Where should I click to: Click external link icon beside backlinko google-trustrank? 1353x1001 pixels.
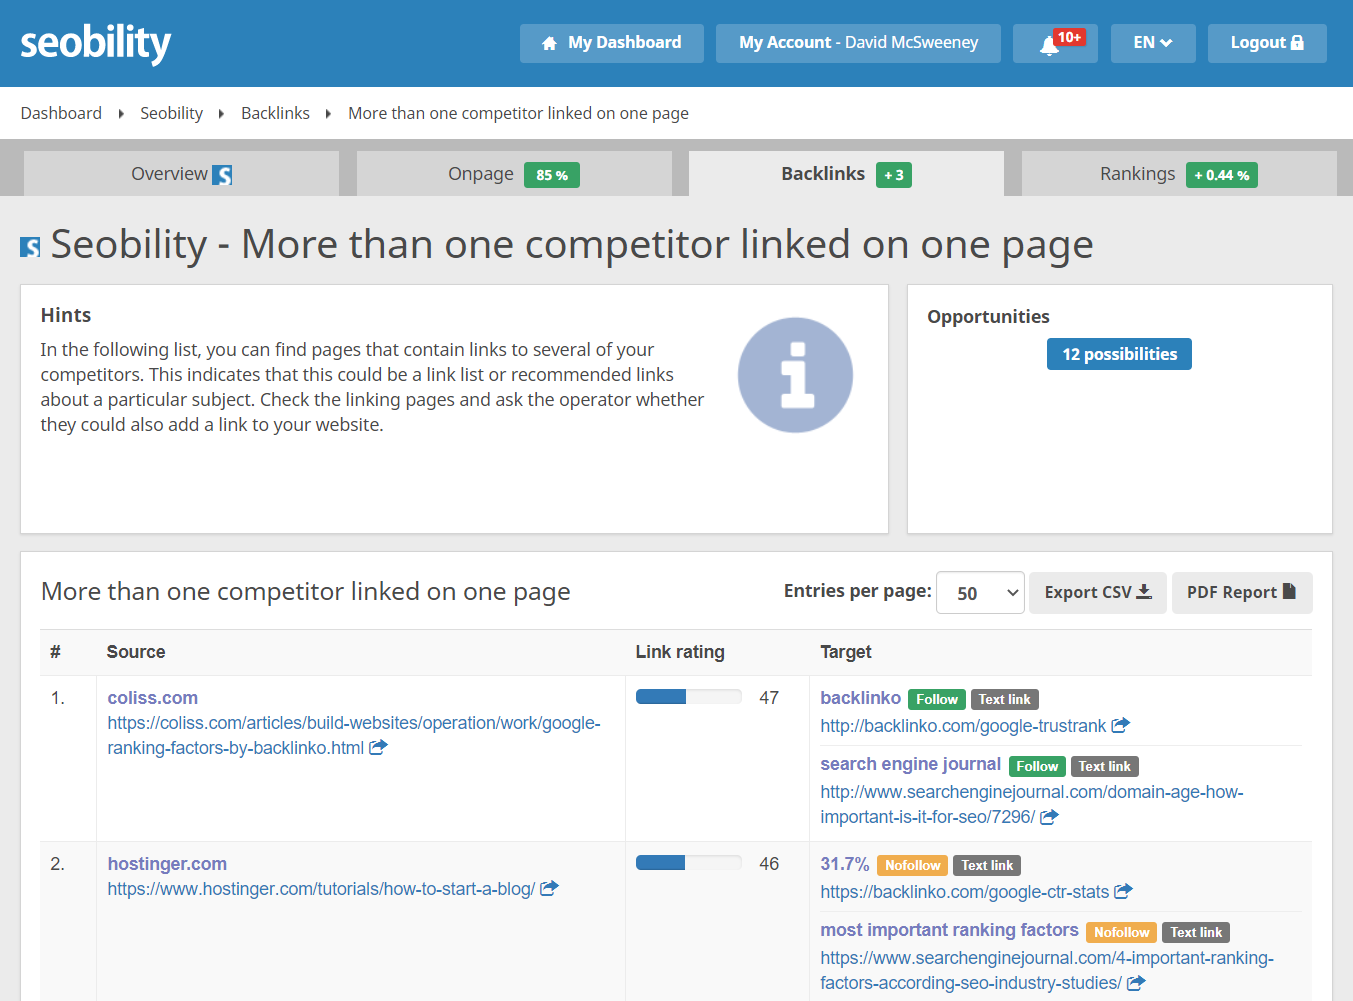[1121, 726]
